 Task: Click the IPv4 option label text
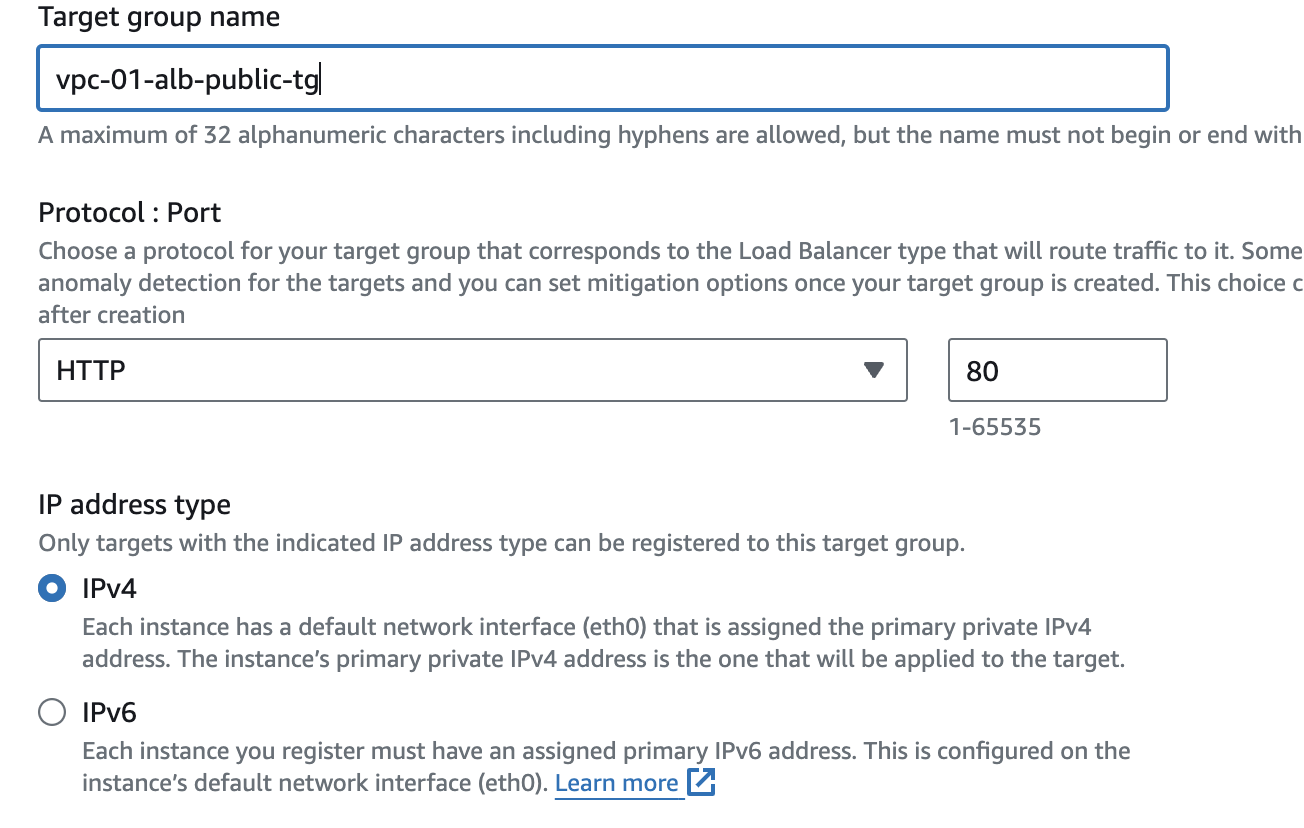click(x=109, y=589)
